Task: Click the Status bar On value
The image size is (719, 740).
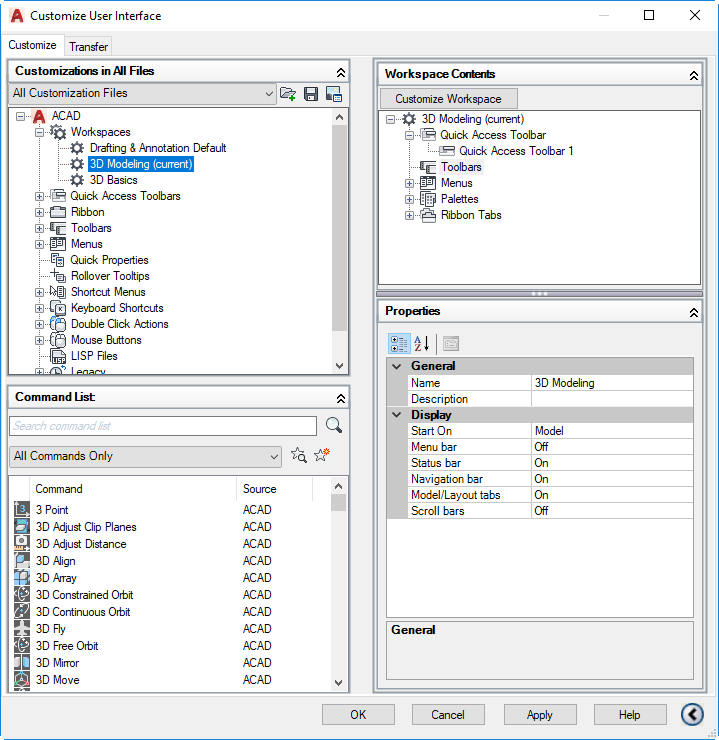Action: [x=612, y=463]
